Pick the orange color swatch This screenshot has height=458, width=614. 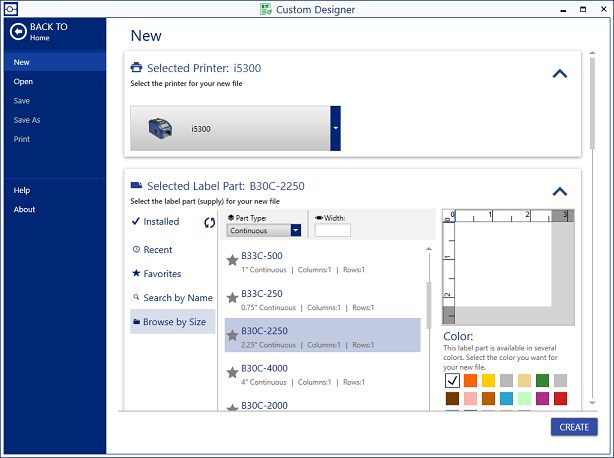pyautogui.click(x=470, y=380)
